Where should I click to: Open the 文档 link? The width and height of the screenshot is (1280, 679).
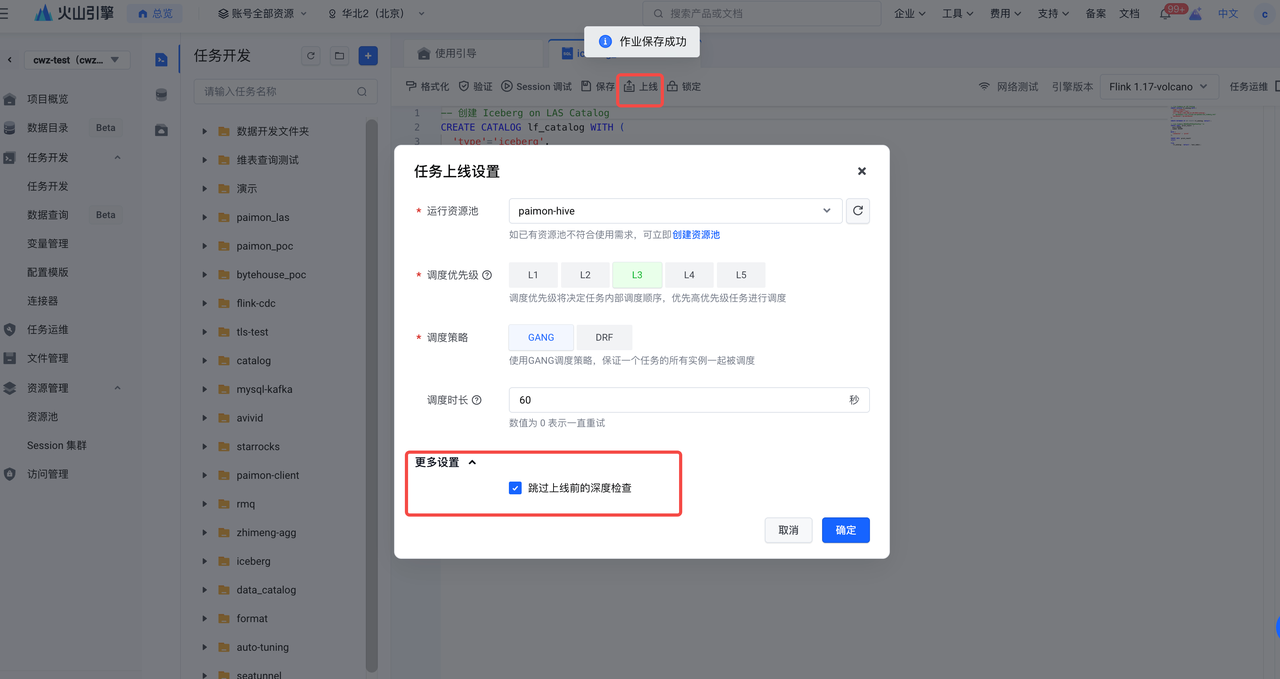tap(1129, 14)
